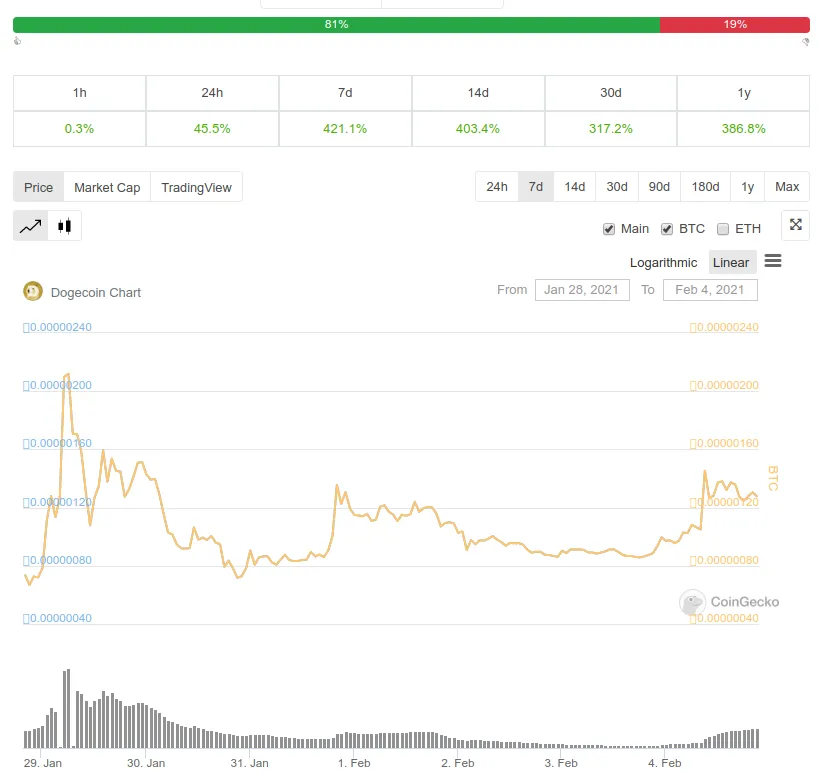Image resolution: width=819 pixels, height=783 pixels.
Task: Click the 317.2% 30d change value
Action: [611, 128]
